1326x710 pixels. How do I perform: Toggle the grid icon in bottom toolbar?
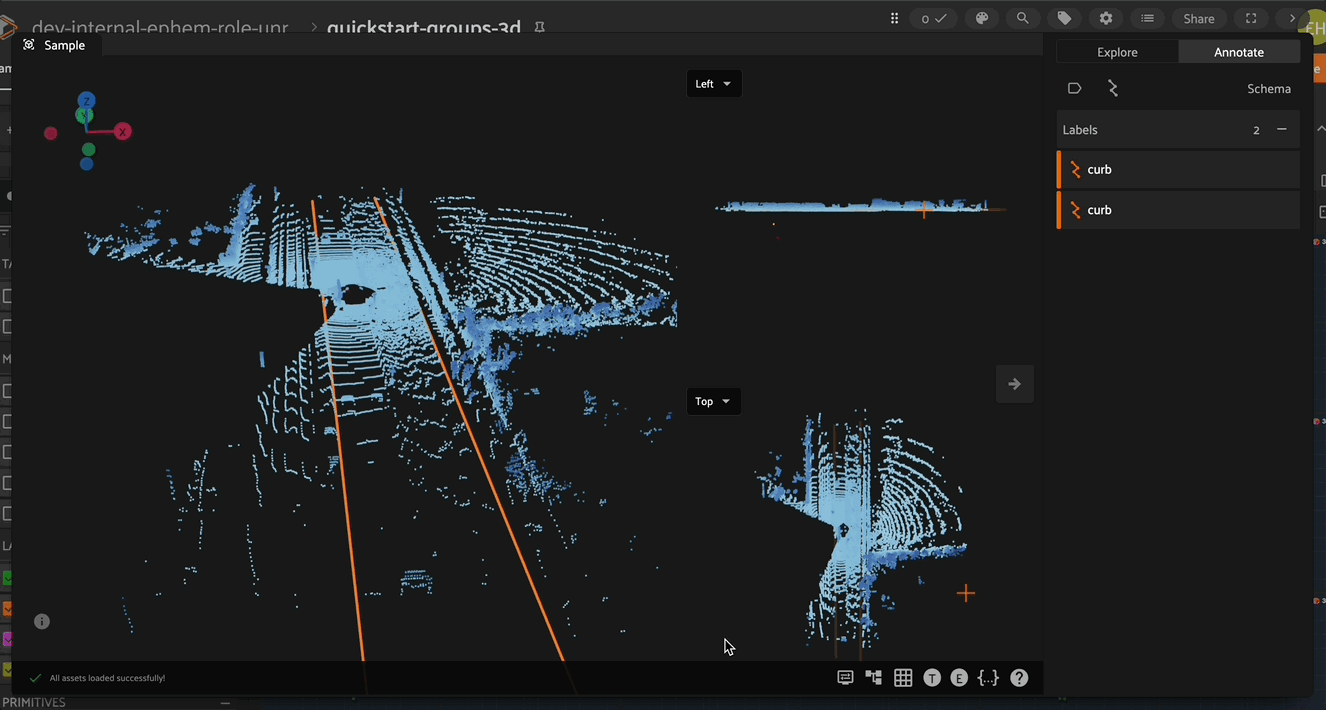[x=903, y=678]
